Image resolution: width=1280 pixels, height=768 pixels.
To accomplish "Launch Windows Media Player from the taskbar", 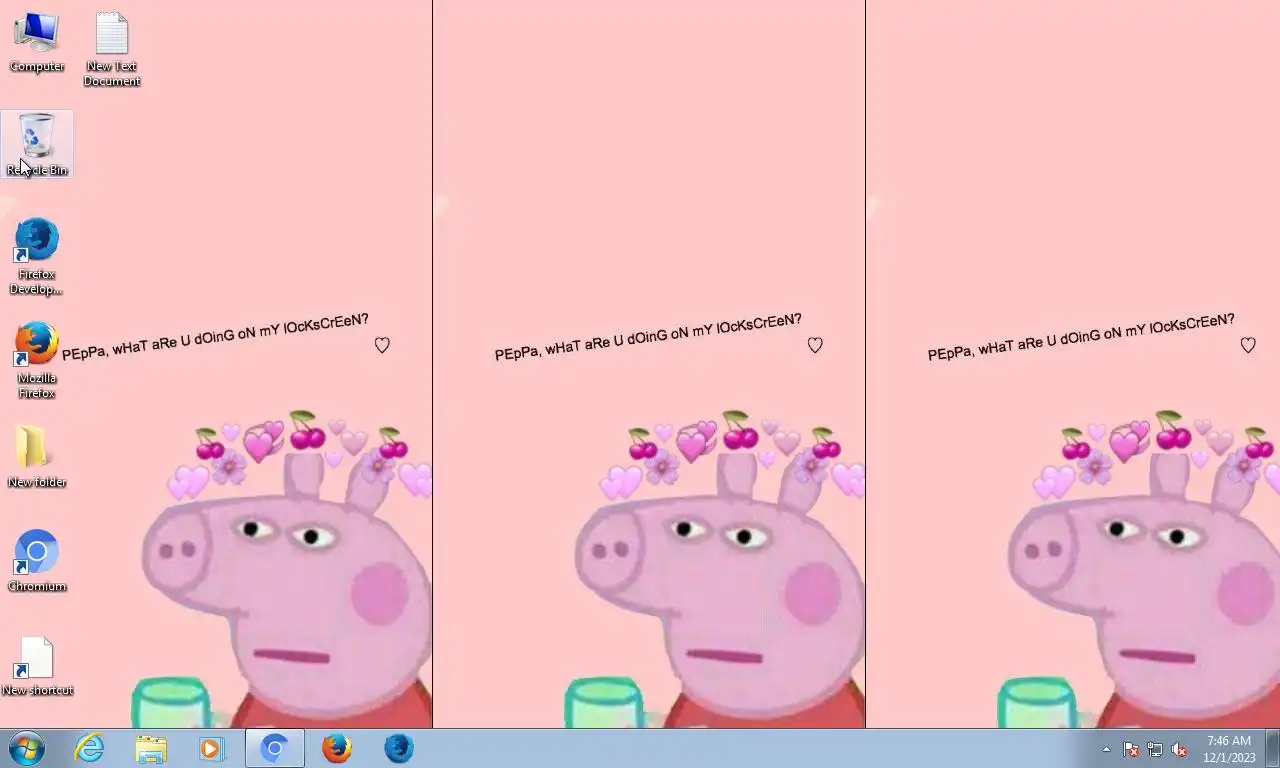I will click(212, 748).
